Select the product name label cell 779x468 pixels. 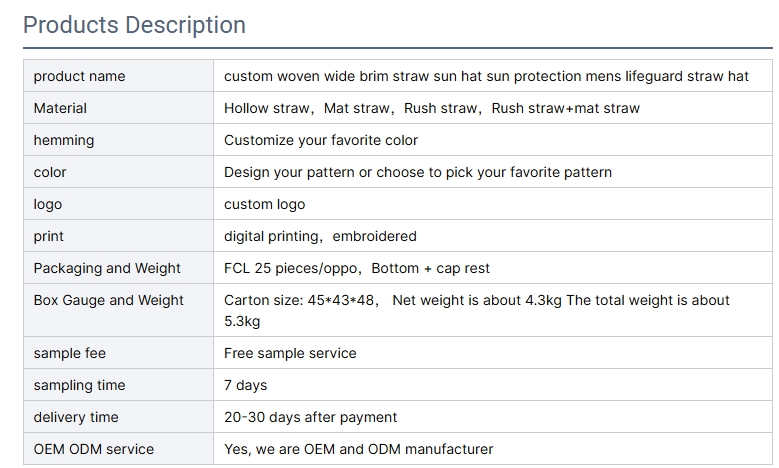click(x=118, y=76)
